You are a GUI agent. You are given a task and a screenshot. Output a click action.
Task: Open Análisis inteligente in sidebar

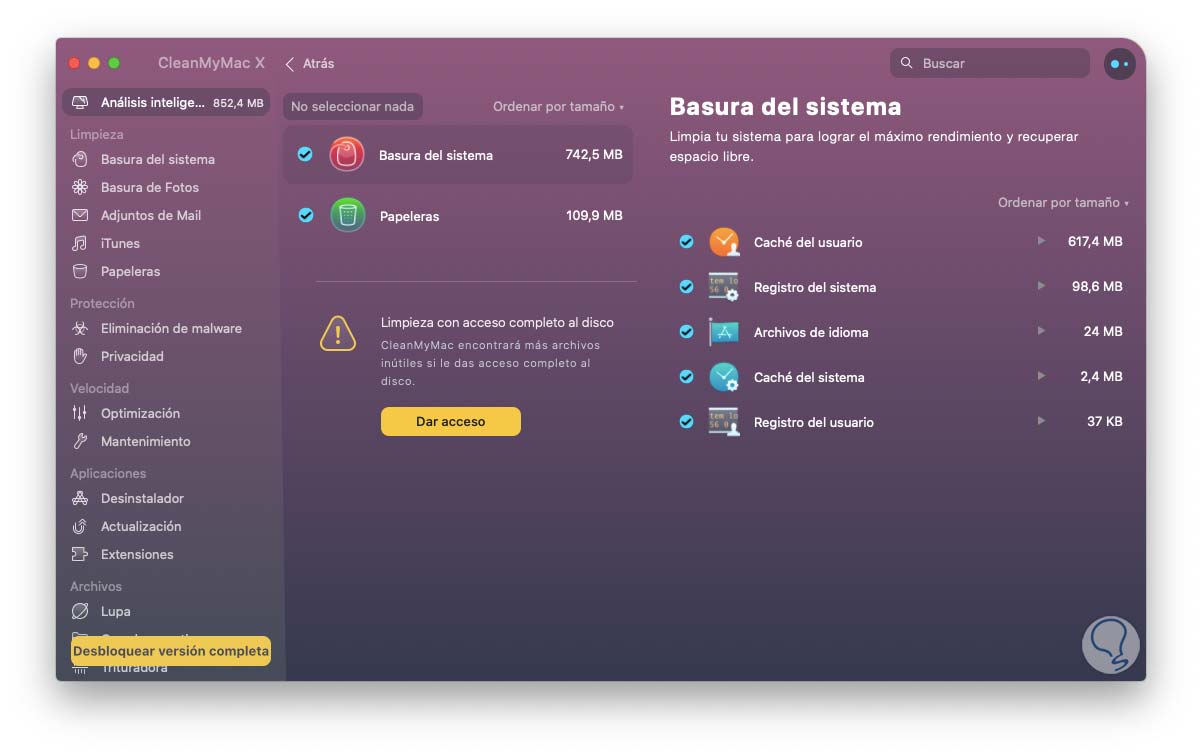166,102
